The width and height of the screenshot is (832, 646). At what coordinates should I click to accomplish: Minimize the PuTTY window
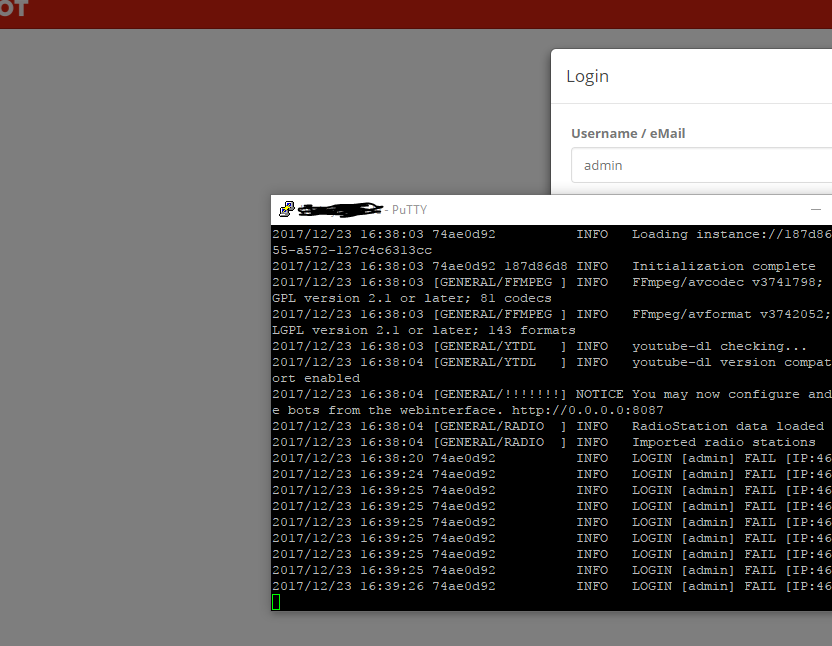(x=816, y=209)
